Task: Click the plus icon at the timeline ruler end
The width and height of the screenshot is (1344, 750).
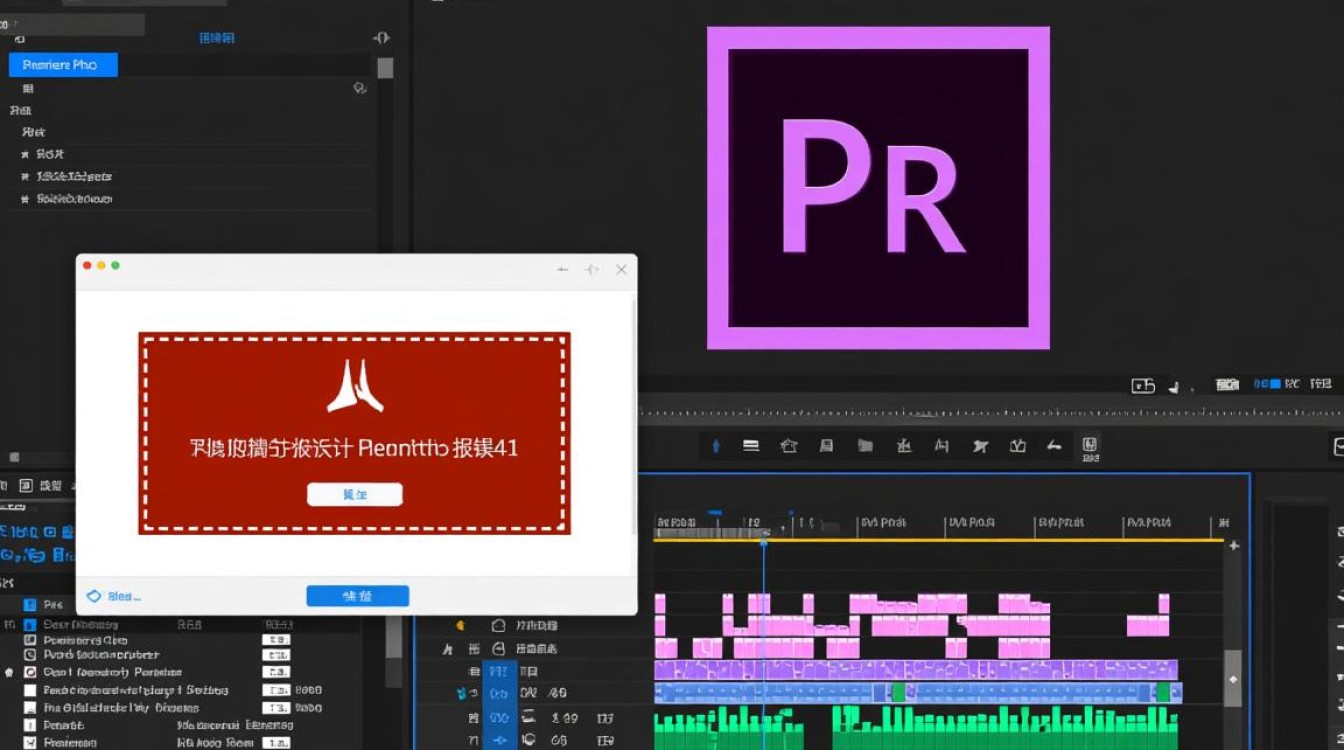Action: click(x=1234, y=545)
